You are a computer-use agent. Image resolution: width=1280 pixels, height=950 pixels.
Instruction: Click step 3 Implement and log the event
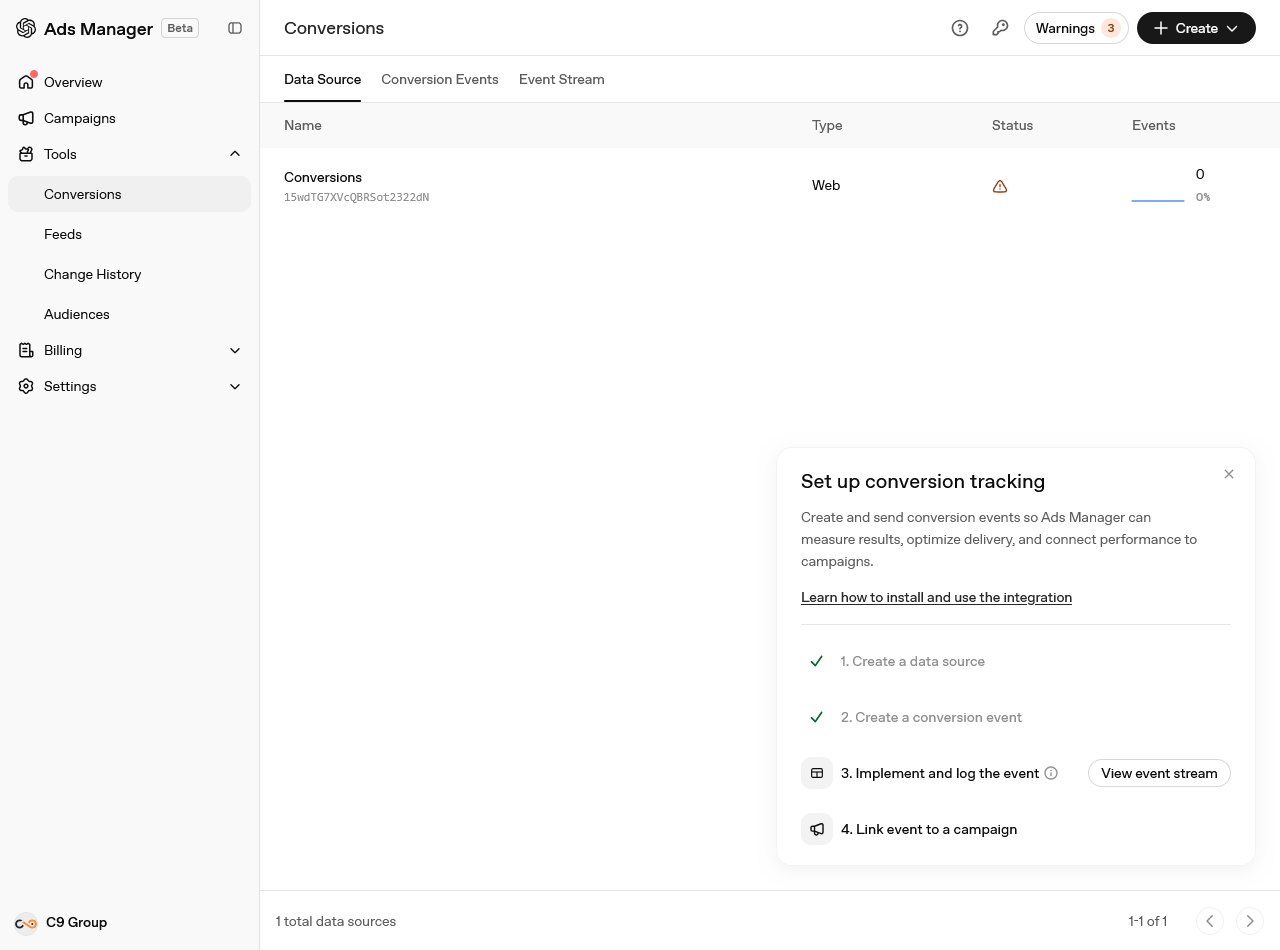tap(940, 773)
